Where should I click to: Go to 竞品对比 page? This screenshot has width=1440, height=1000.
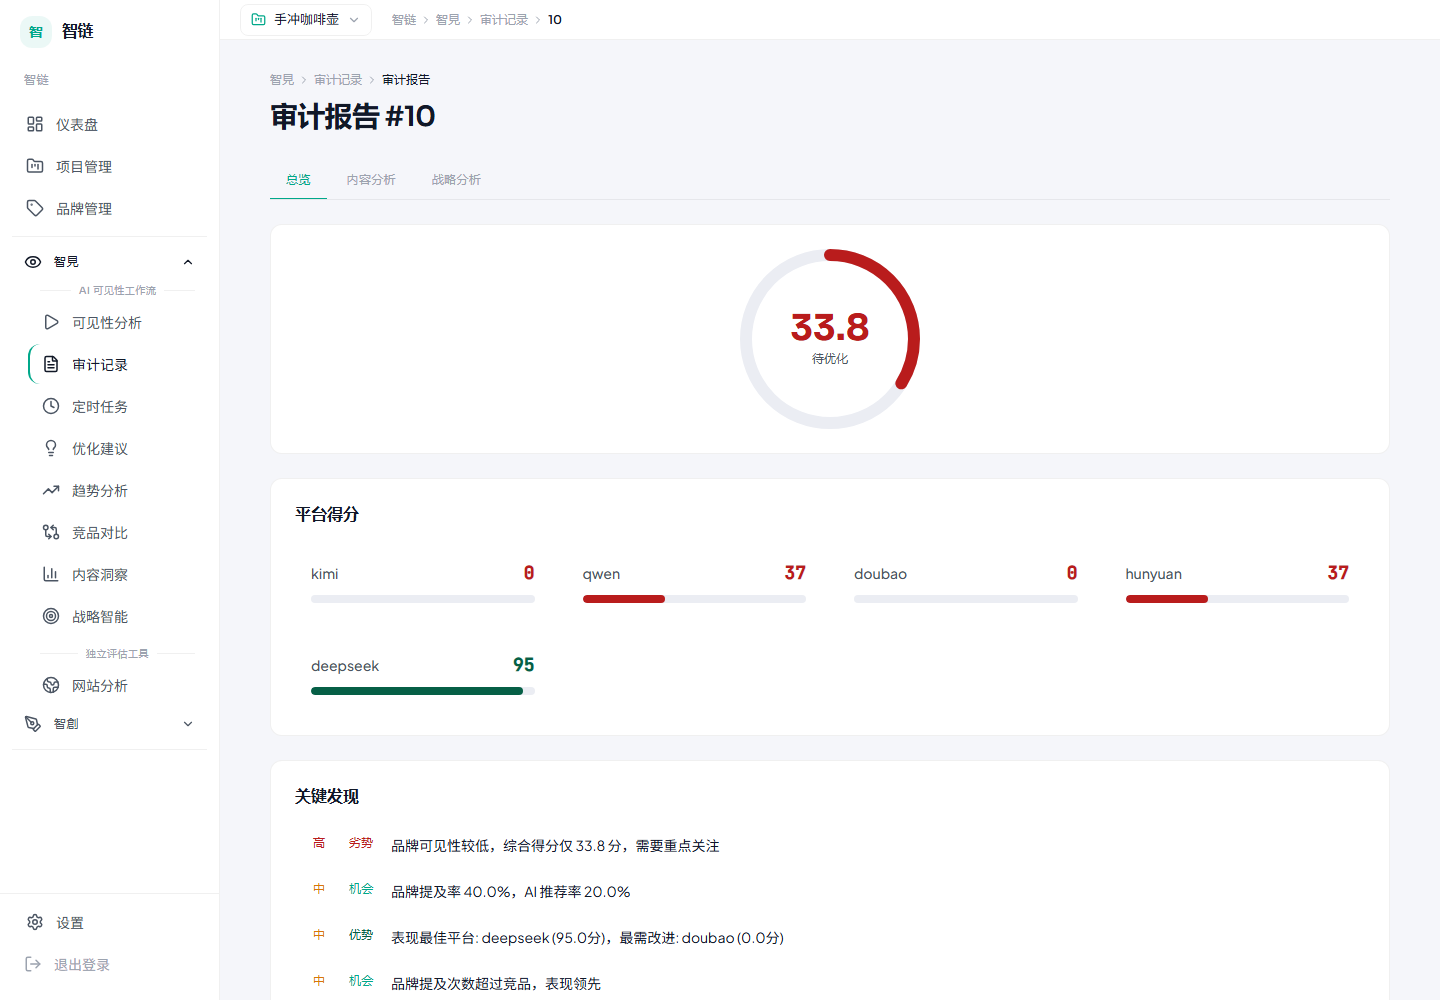pyautogui.click(x=118, y=532)
